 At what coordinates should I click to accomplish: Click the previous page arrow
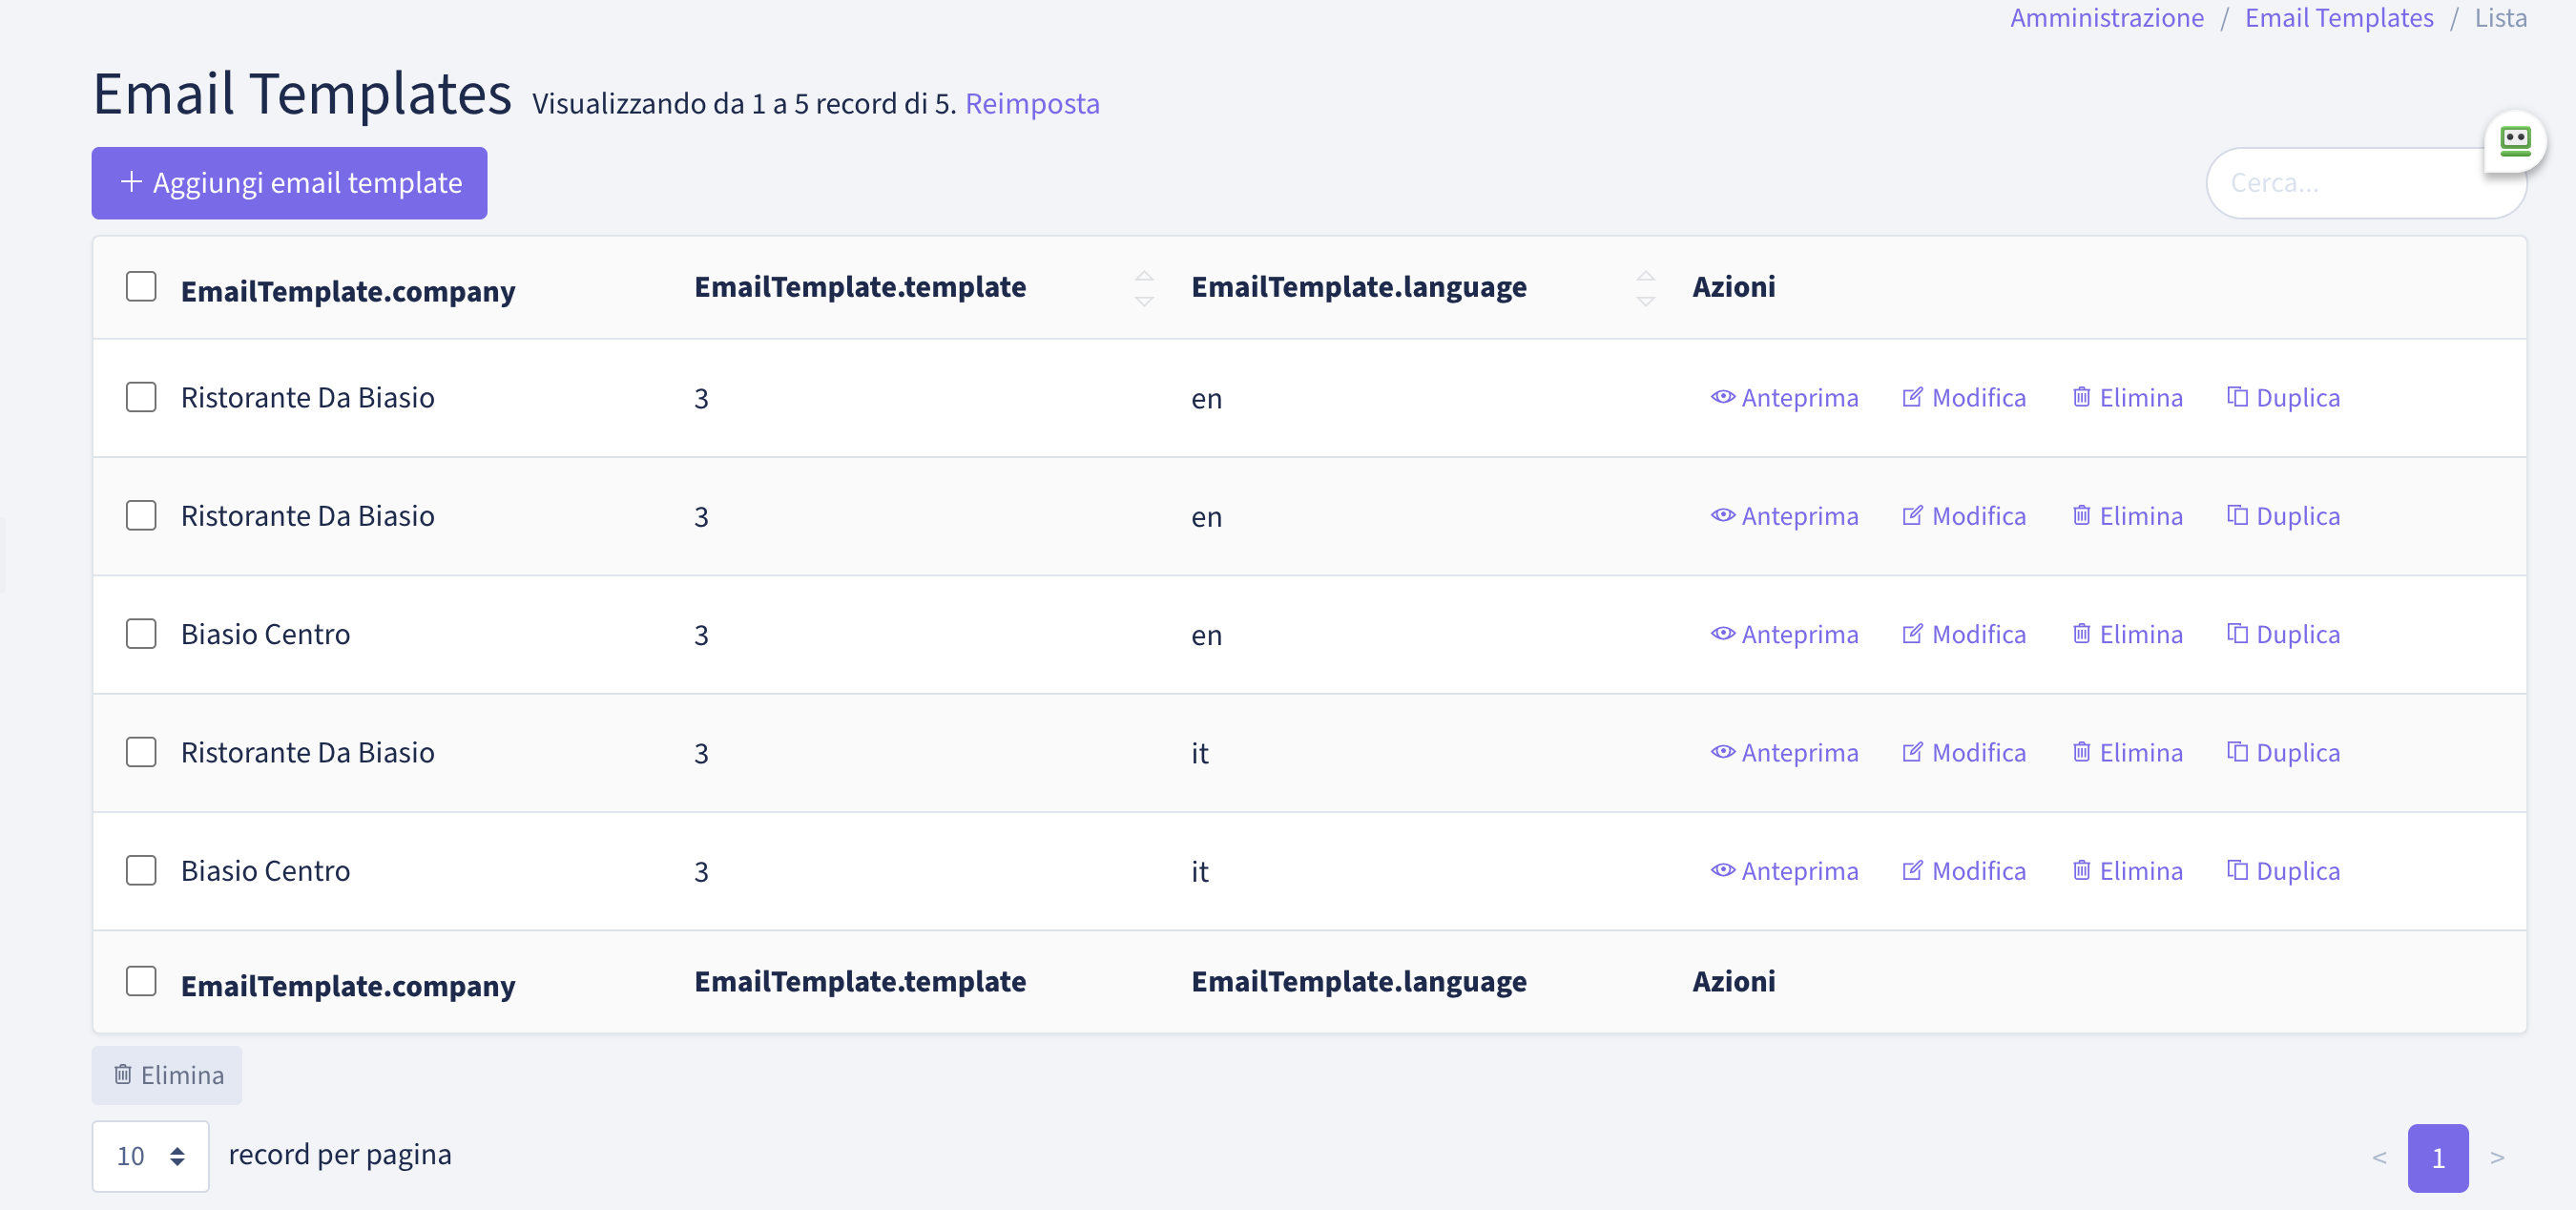tap(2379, 1158)
